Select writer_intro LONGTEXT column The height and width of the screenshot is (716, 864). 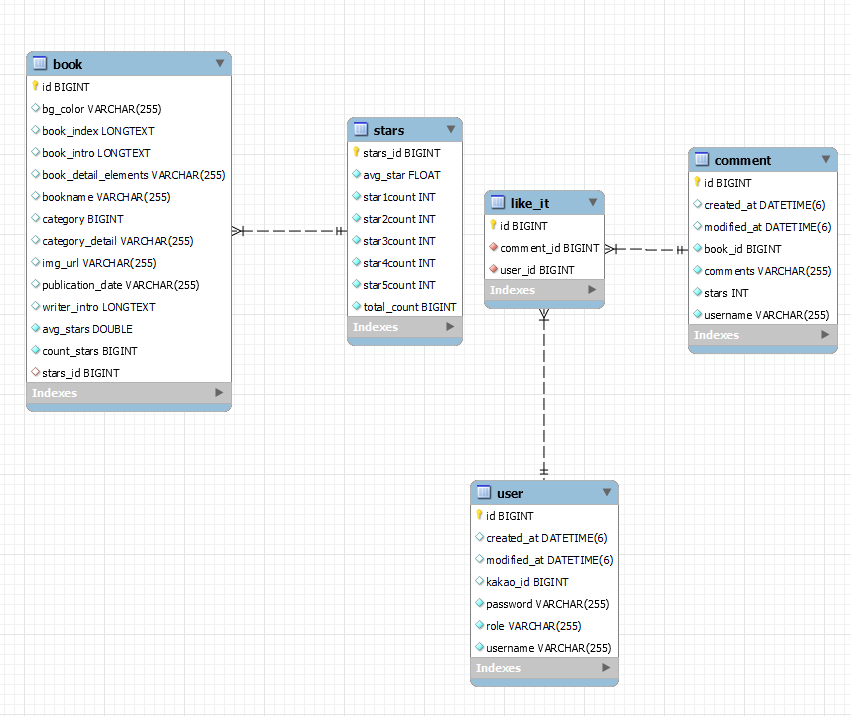(x=129, y=307)
